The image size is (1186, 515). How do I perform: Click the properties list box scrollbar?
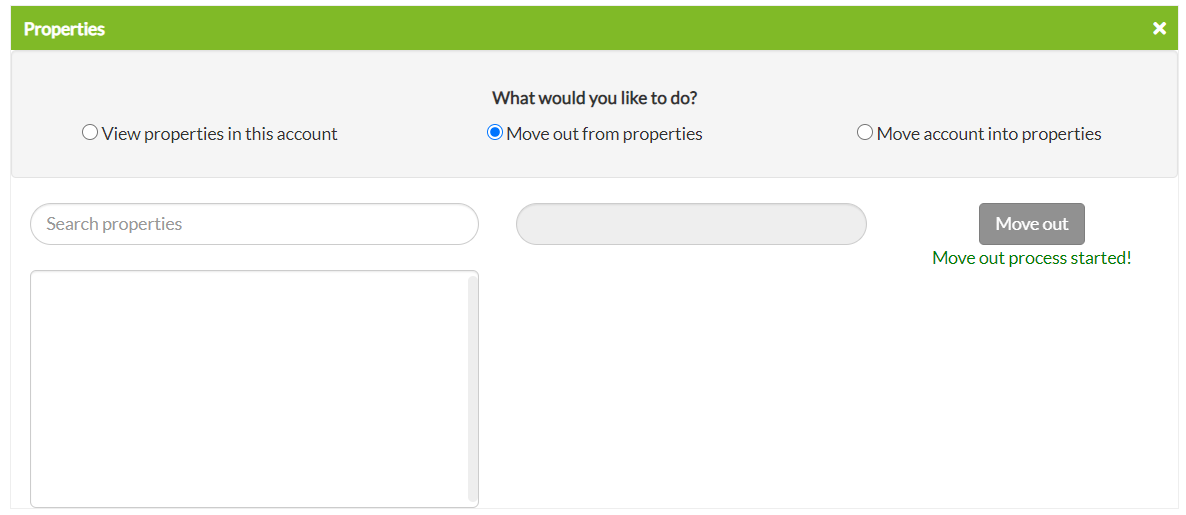pos(472,388)
